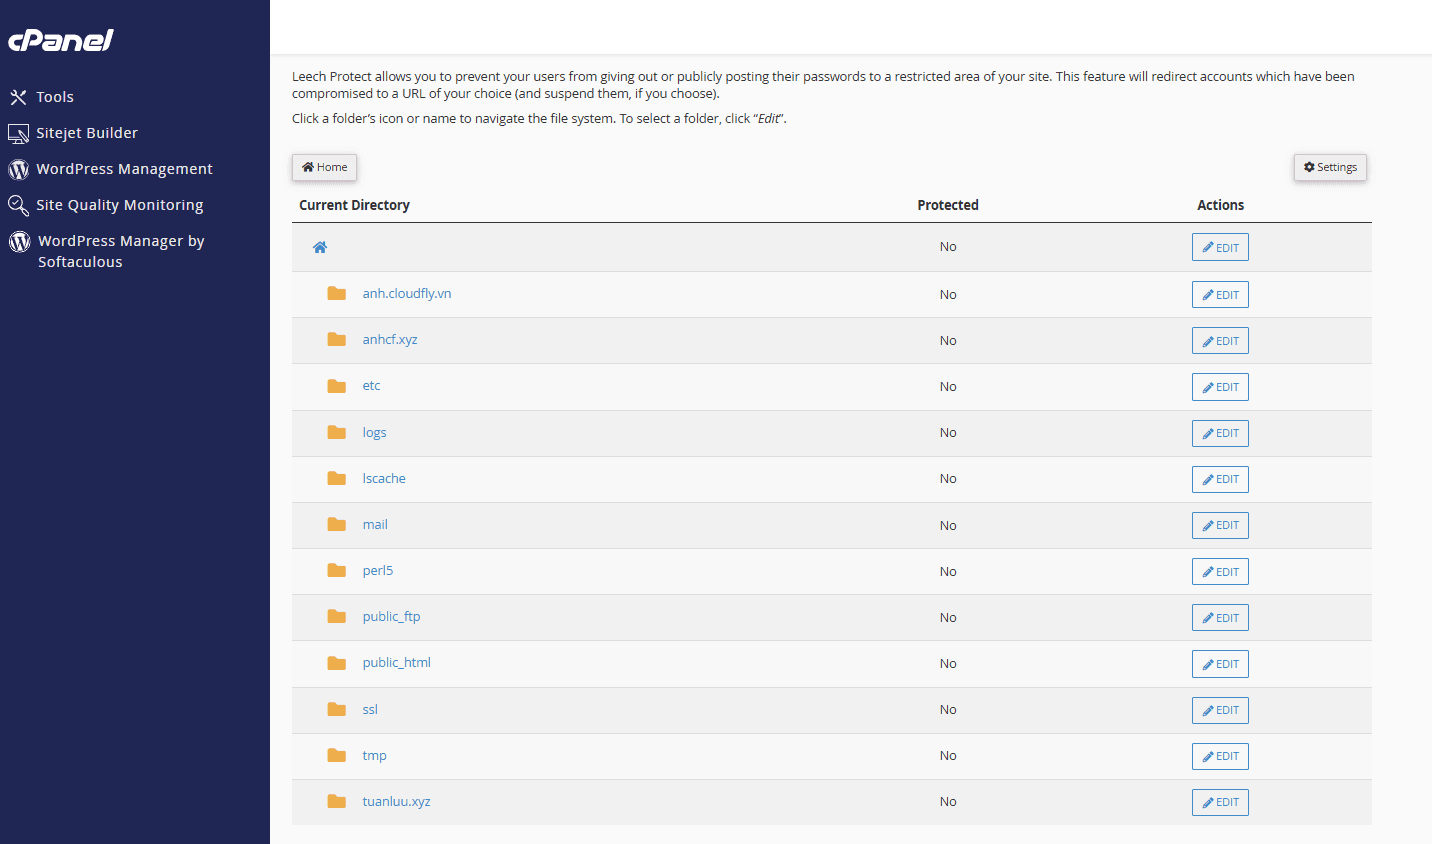The height and width of the screenshot is (844, 1432).
Task: Click the Site Quality Monitoring magnifier icon
Action: [18, 205]
